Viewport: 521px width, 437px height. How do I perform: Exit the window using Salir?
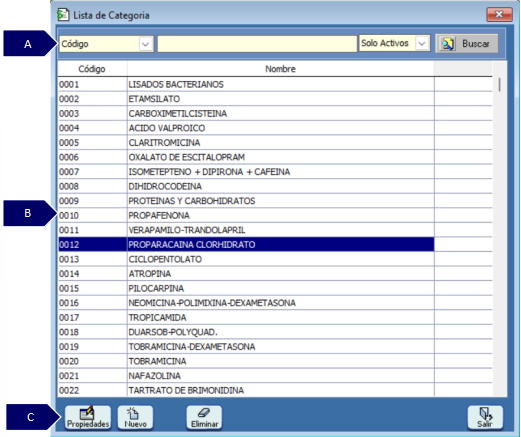click(485, 417)
